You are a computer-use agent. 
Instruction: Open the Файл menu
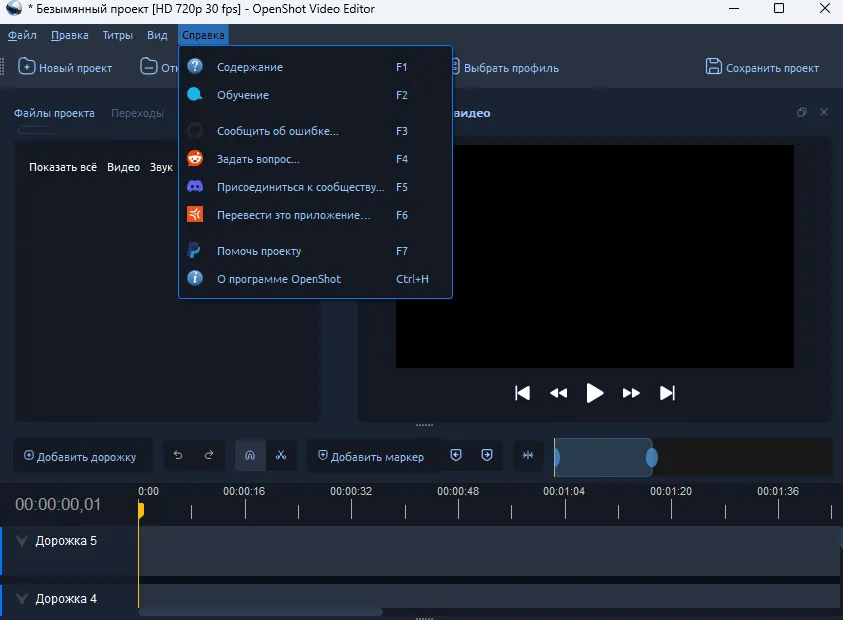(x=22, y=35)
